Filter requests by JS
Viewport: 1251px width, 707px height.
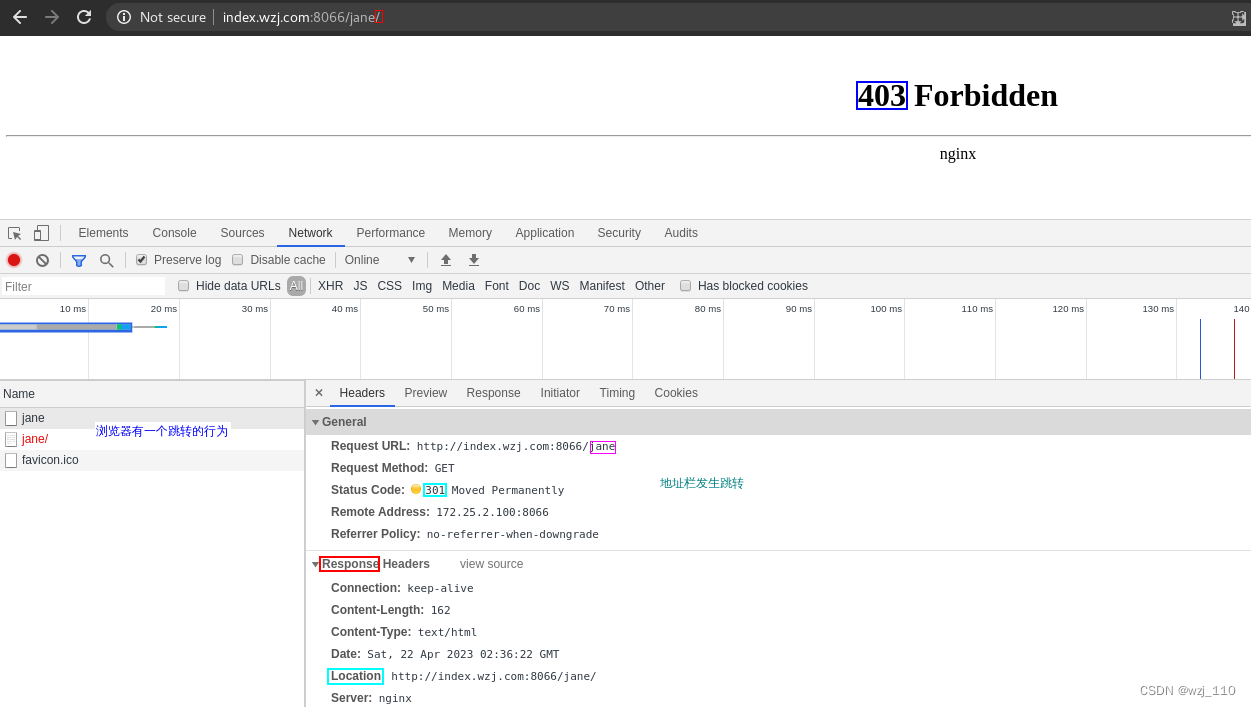click(x=360, y=286)
